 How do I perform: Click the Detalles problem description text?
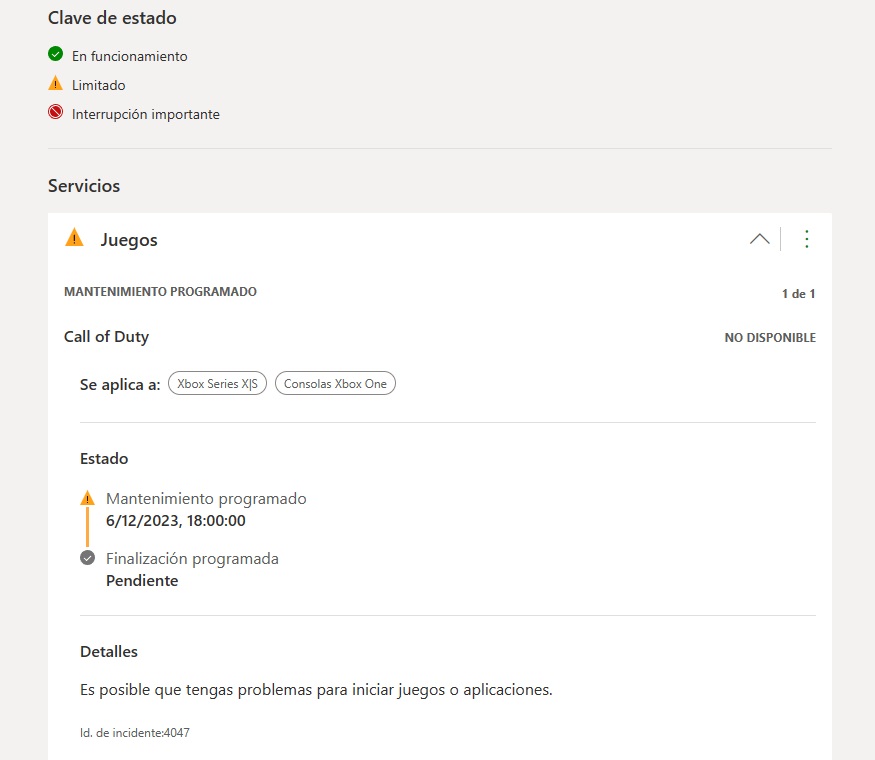click(x=316, y=690)
